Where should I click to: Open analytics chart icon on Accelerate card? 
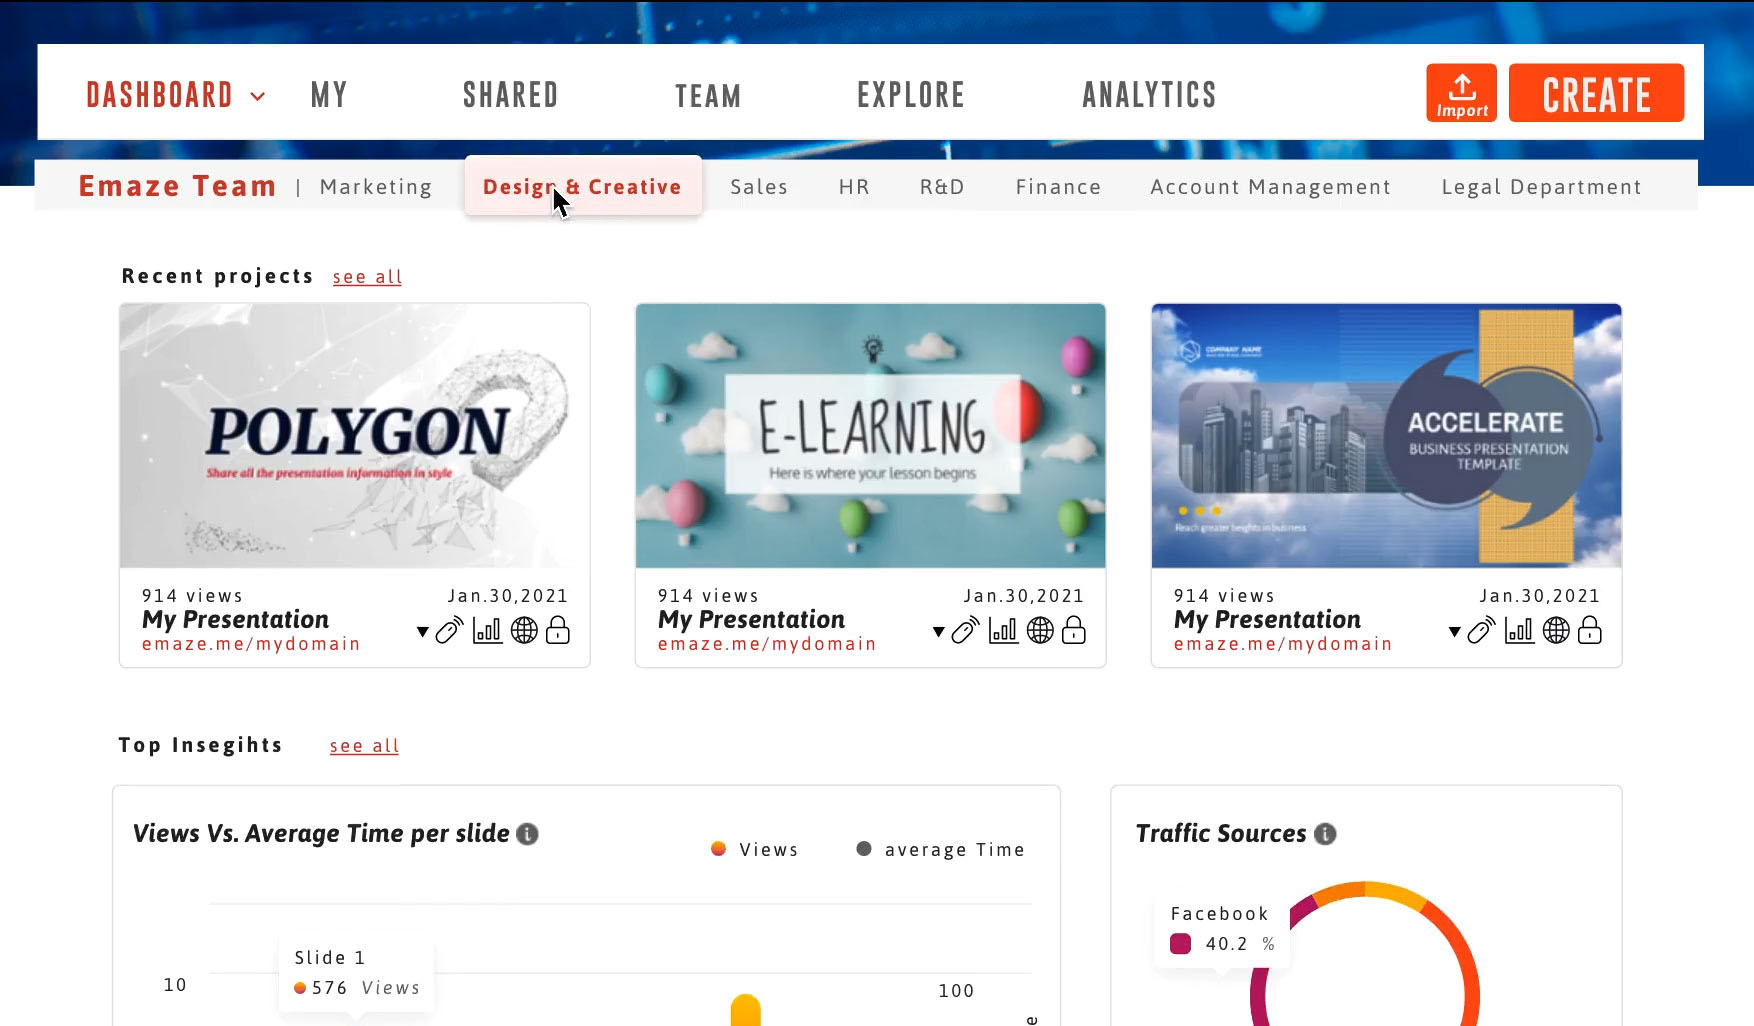pyautogui.click(x=1519, y=630)
